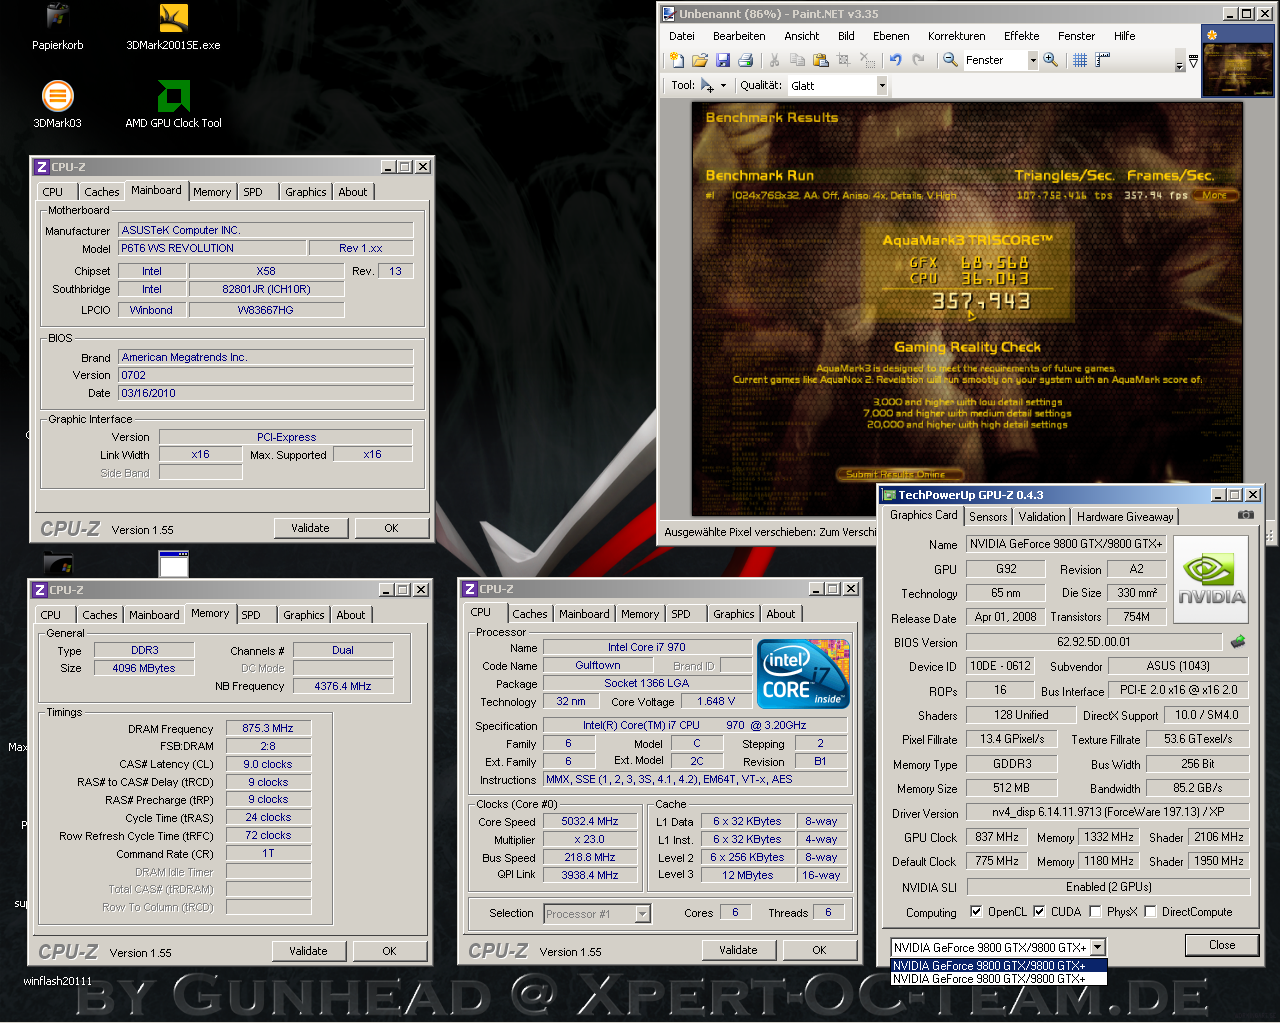Open the Ebenen menu in Paint.NET

[891, 36]
